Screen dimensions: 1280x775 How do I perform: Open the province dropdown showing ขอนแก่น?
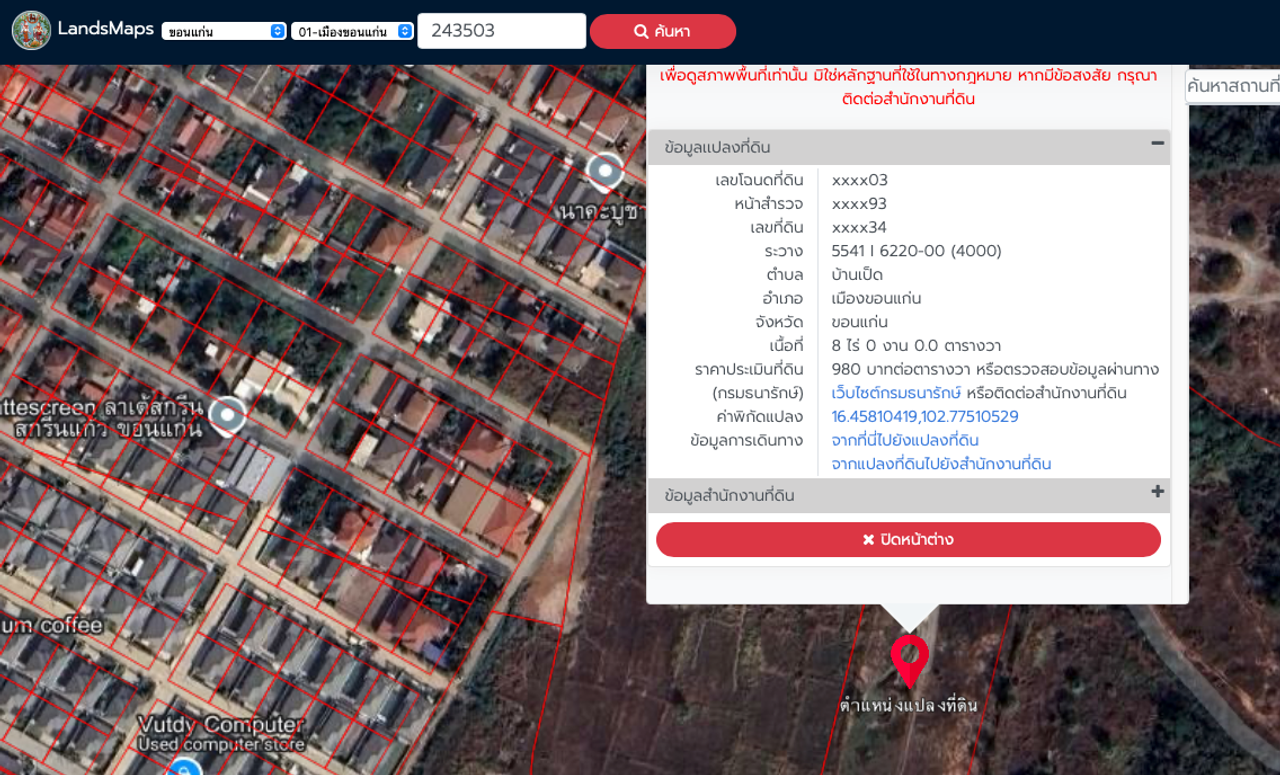224,31
